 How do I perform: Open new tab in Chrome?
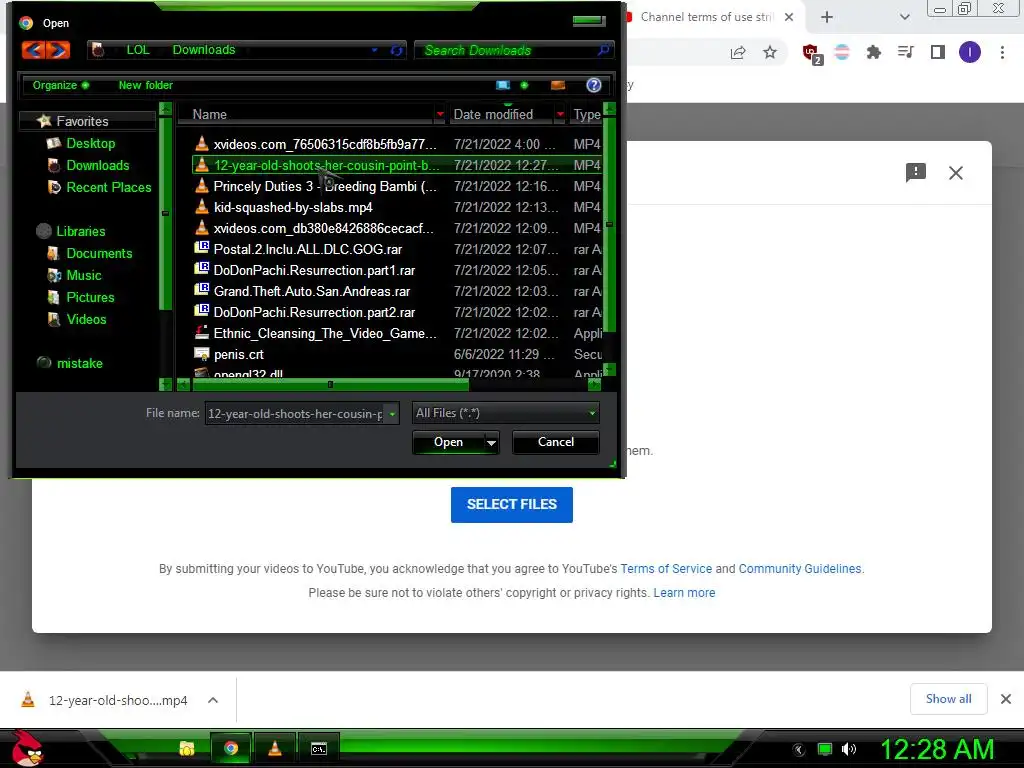click(827, 17)
